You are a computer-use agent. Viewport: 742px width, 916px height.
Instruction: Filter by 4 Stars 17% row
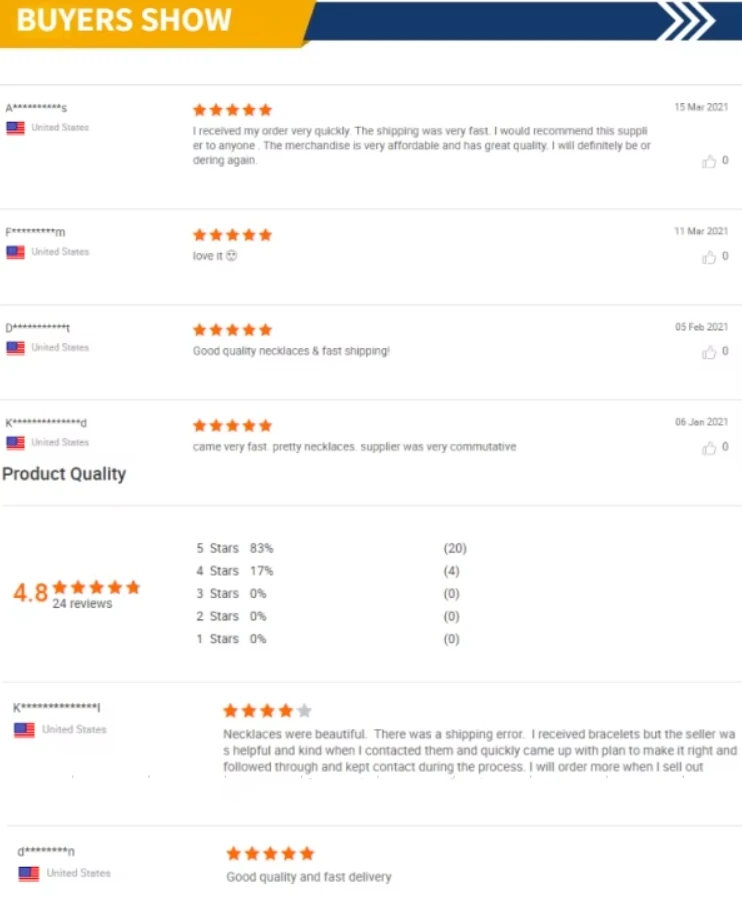point(234,571)
